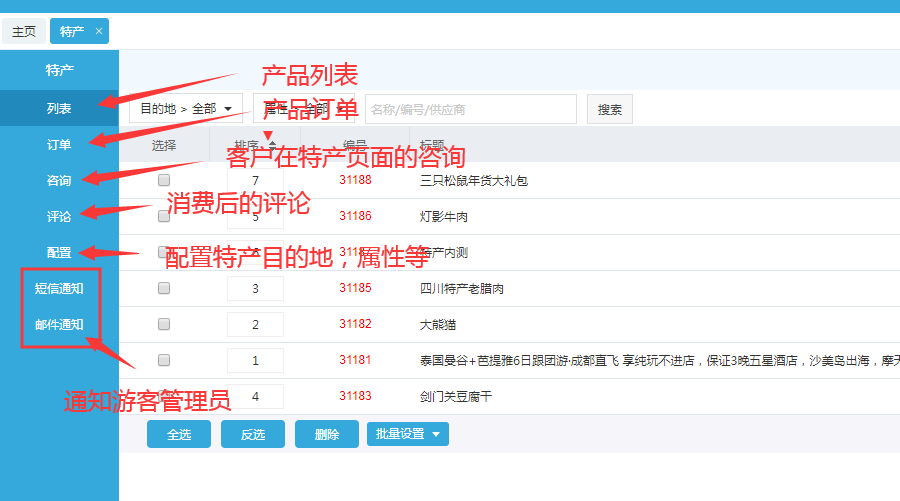Click the 名称/编号/供应商 search field

[x=470, y=109]
